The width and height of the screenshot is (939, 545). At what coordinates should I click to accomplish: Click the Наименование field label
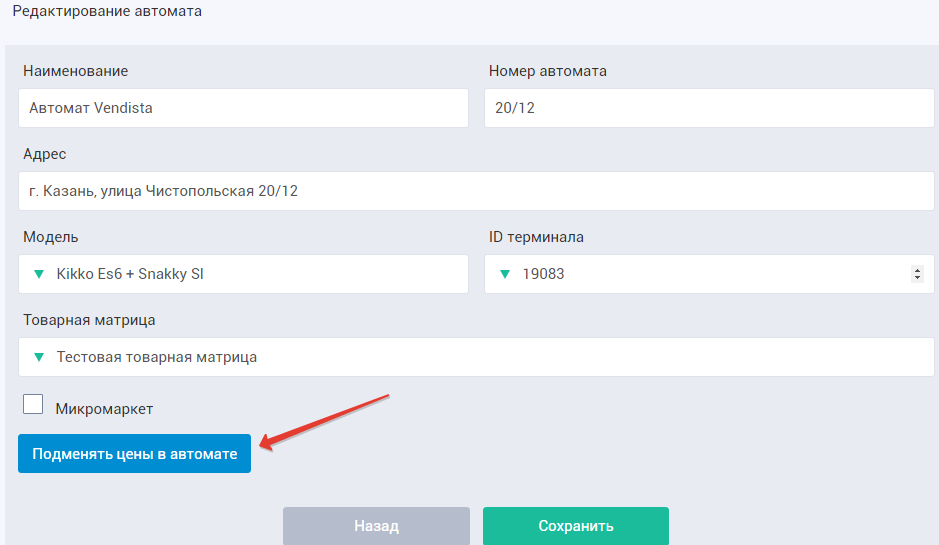click(x=76, y=71)
